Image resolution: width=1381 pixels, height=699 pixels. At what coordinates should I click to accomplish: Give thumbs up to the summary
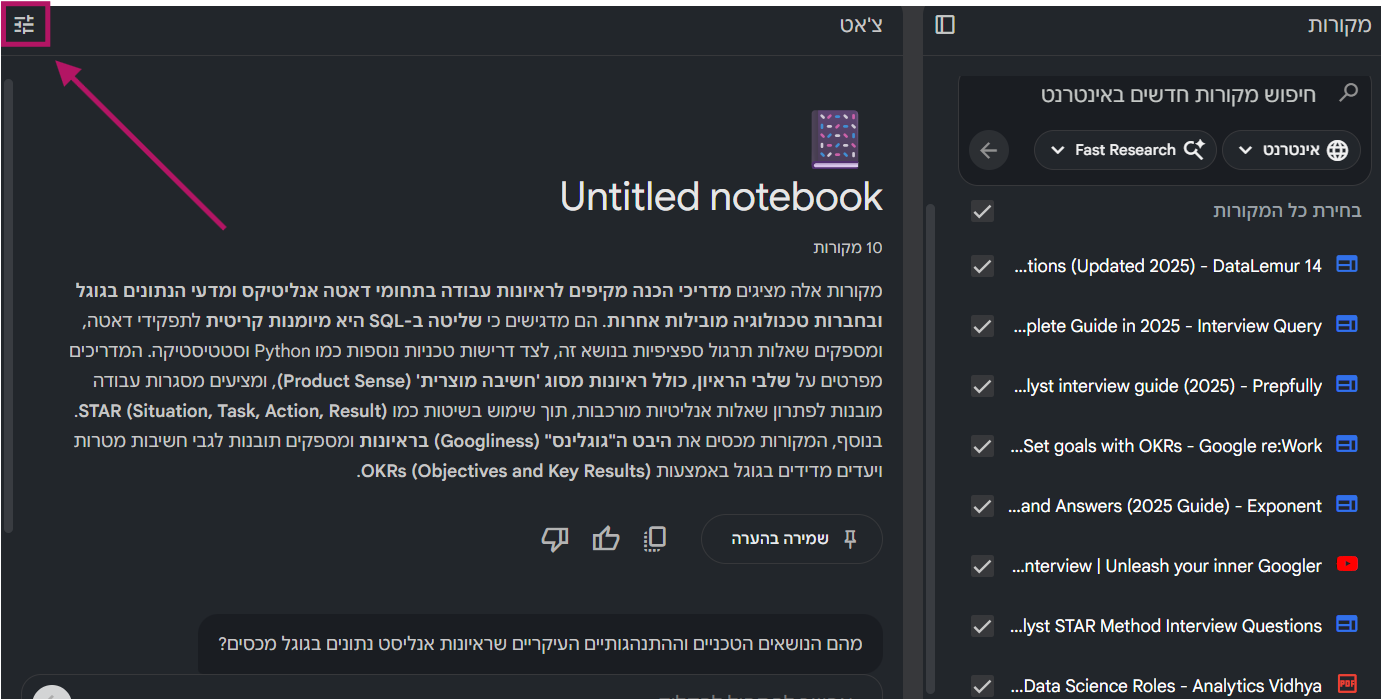point(606,539)
